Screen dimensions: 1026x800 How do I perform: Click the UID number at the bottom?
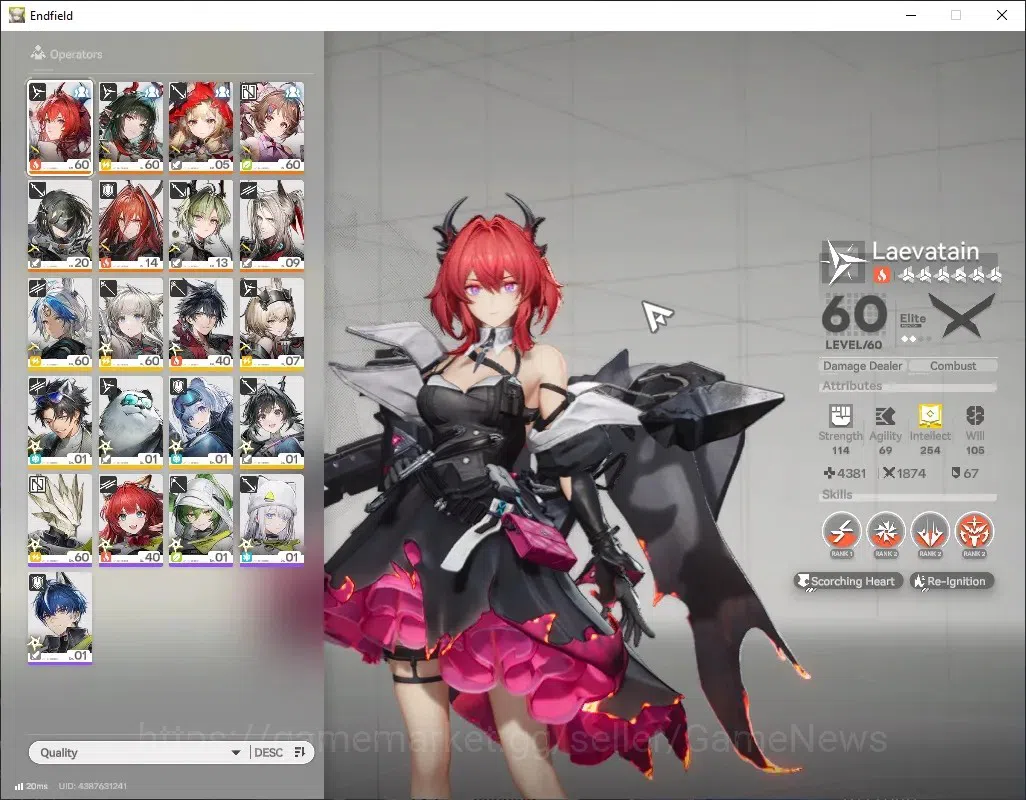93,786
